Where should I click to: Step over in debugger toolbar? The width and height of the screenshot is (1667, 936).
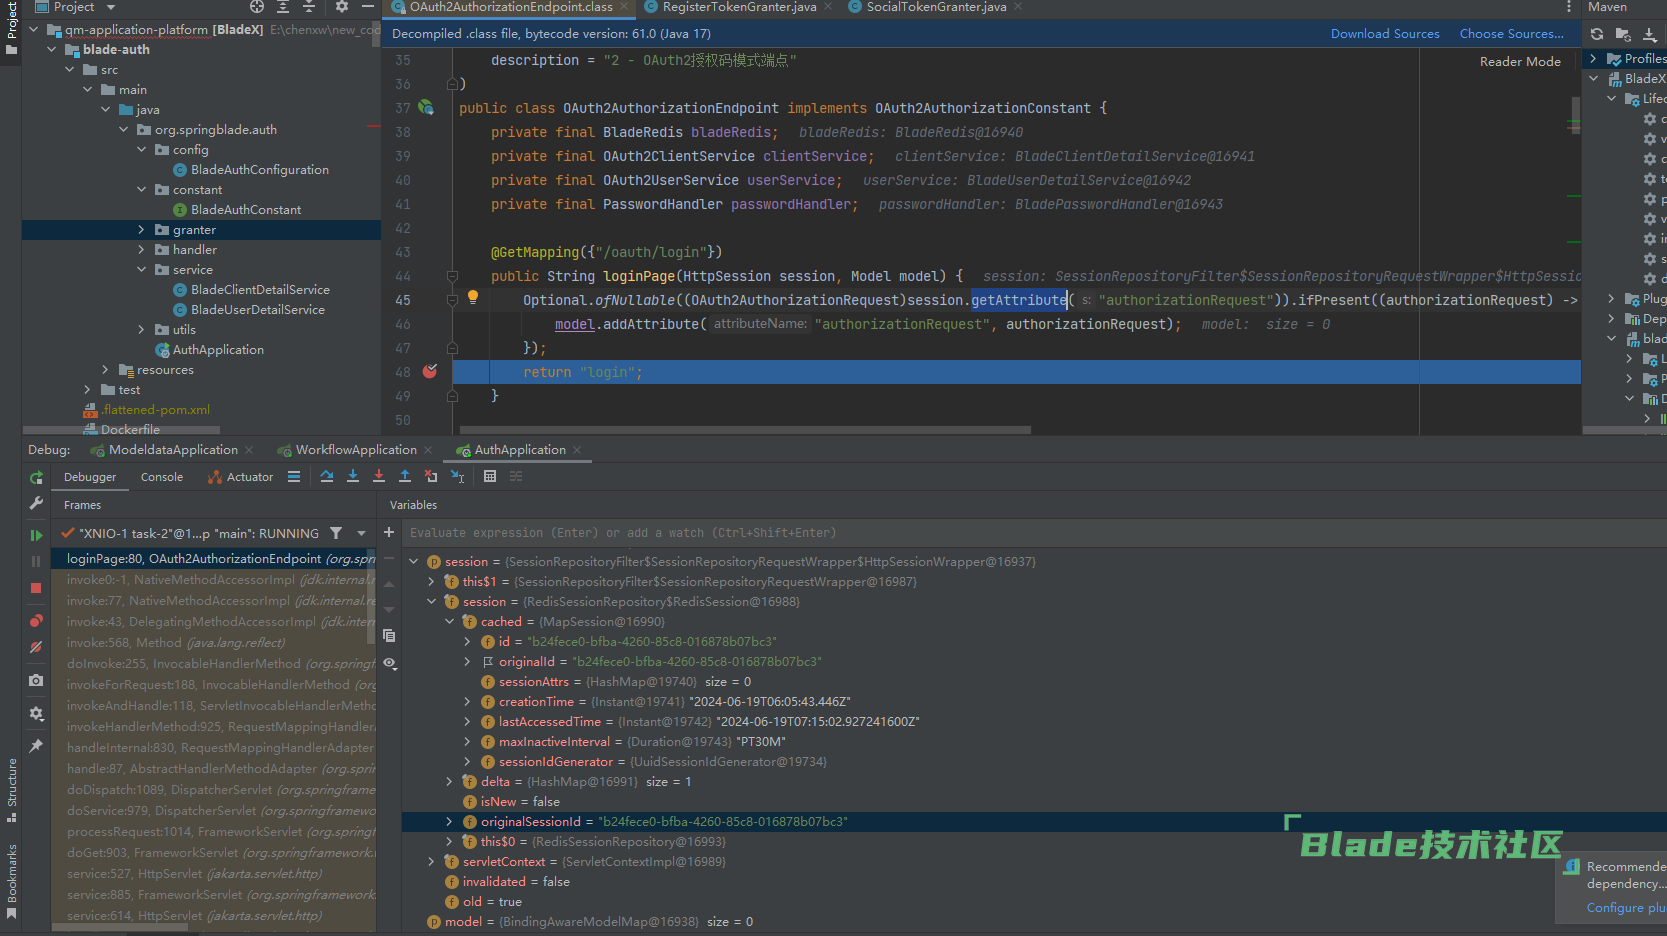click(327, 477)
